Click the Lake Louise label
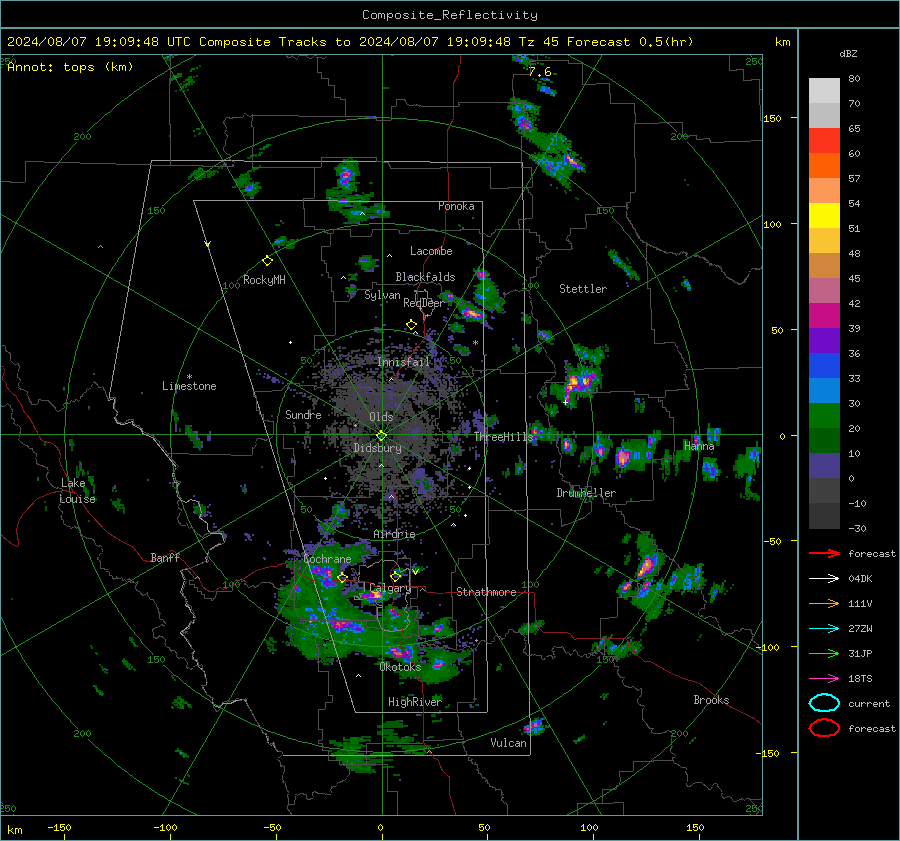This screenshot has width=900, height=841. point(77,491)
